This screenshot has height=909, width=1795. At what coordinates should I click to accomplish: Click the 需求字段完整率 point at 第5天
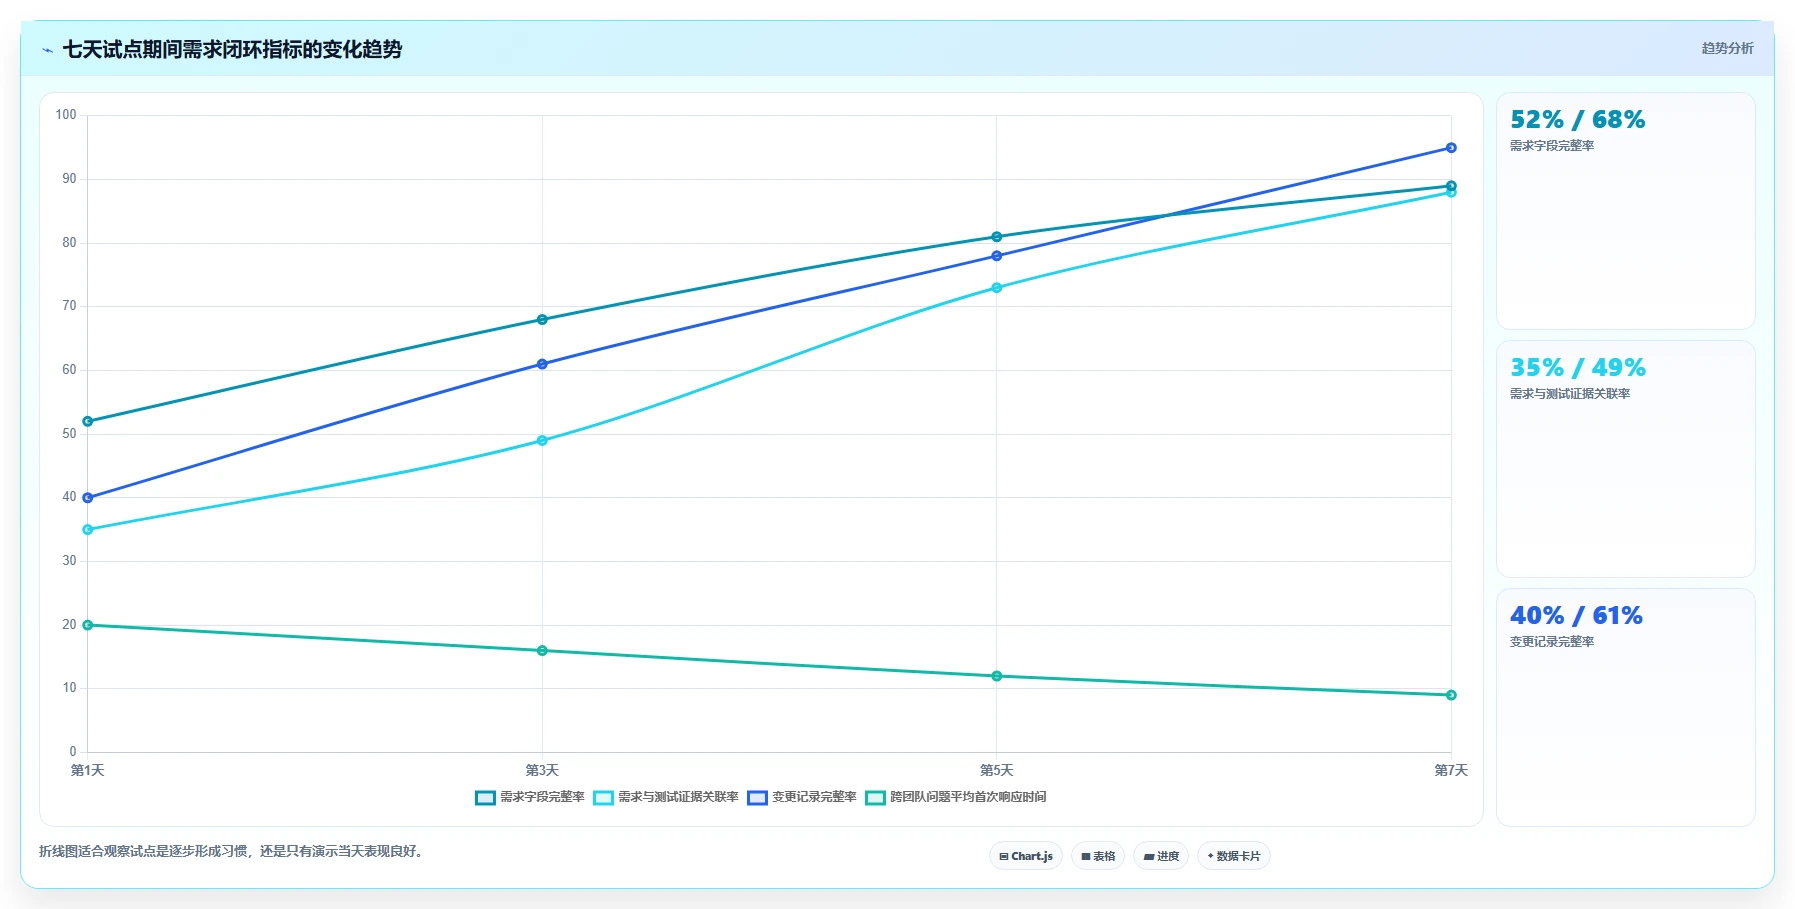pyautogui.click(x=997, y=237)
